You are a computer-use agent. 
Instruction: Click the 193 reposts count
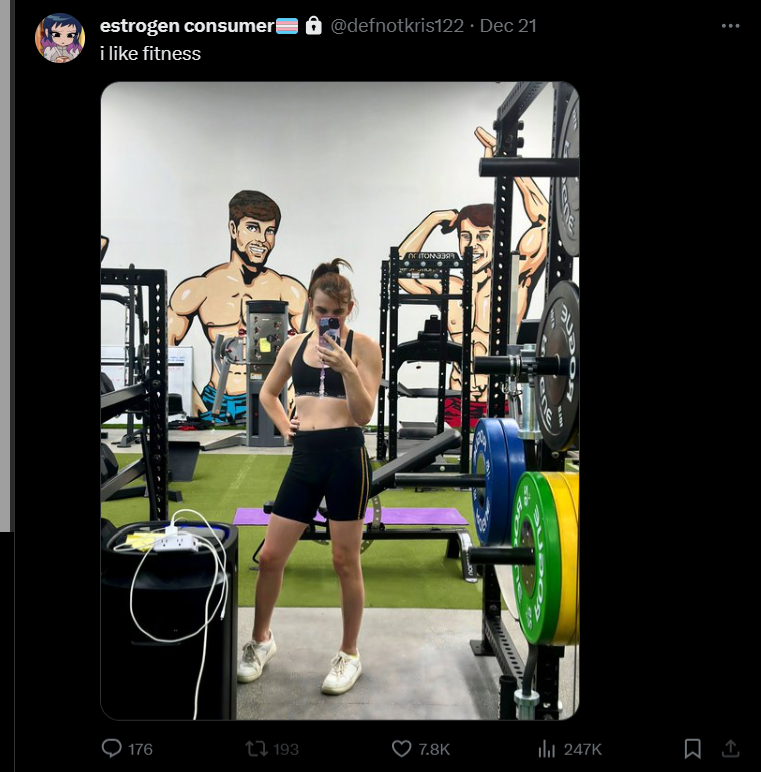pyautogui.click(x=286, y=749)
